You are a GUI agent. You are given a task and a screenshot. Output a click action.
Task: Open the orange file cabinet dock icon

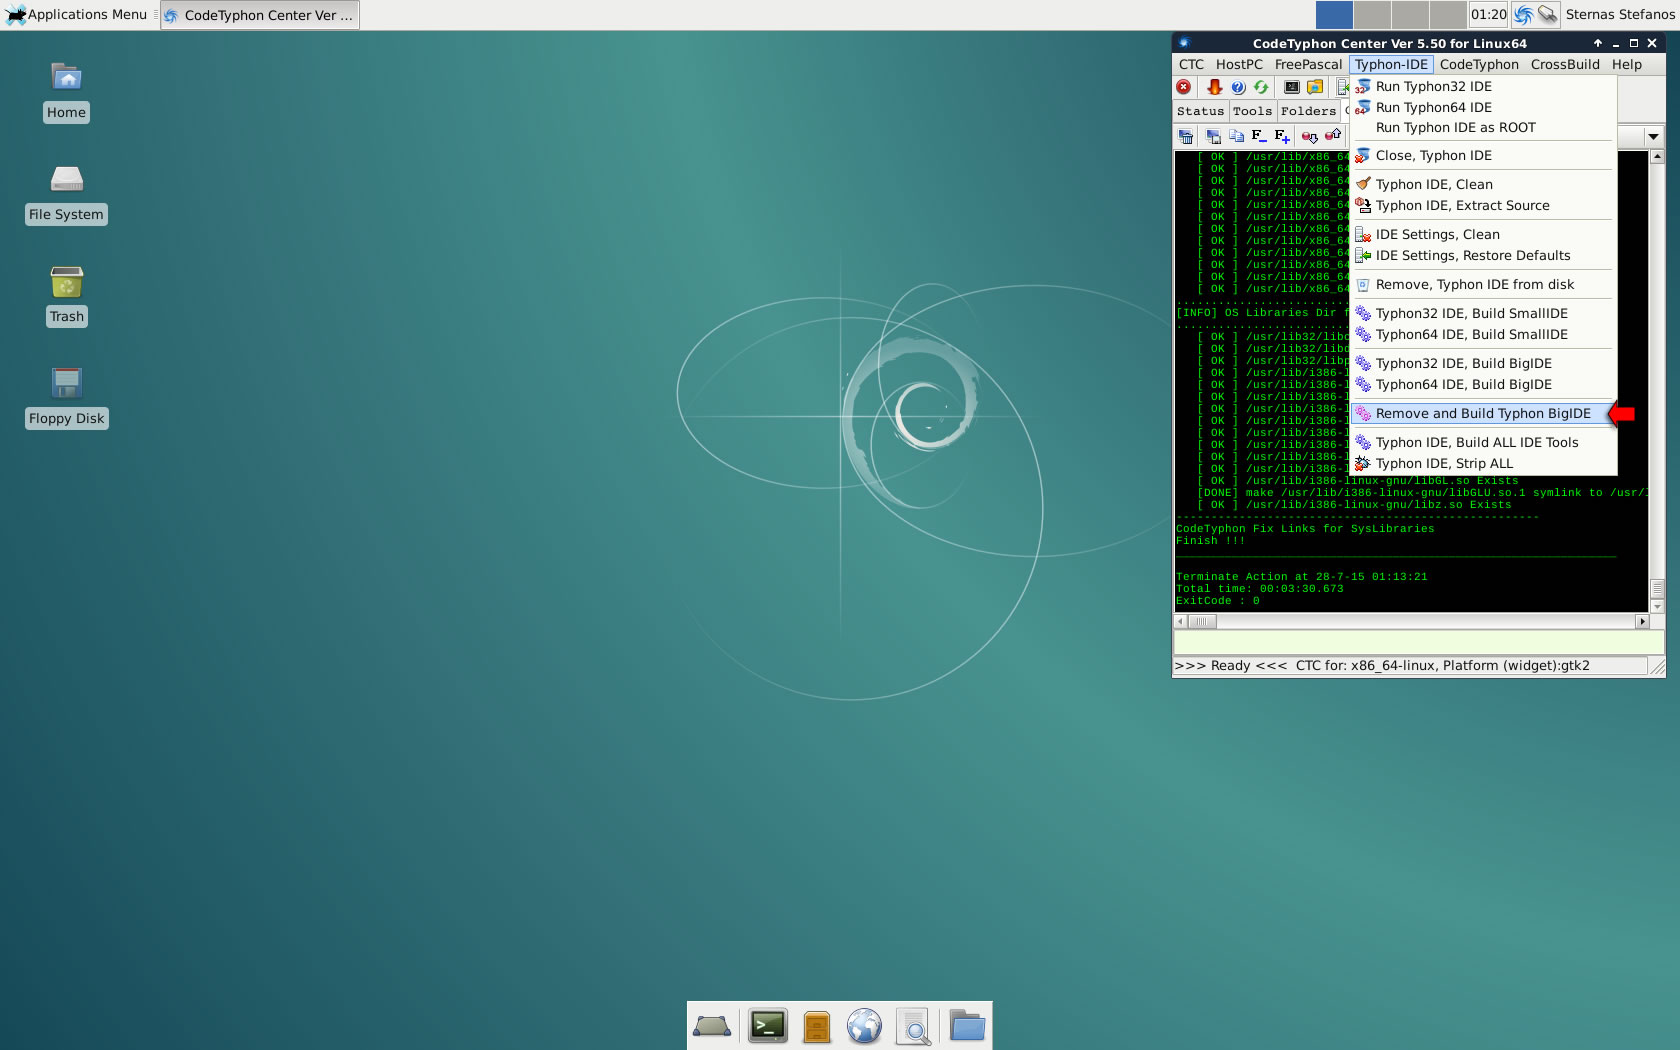tap(817, 1026)
